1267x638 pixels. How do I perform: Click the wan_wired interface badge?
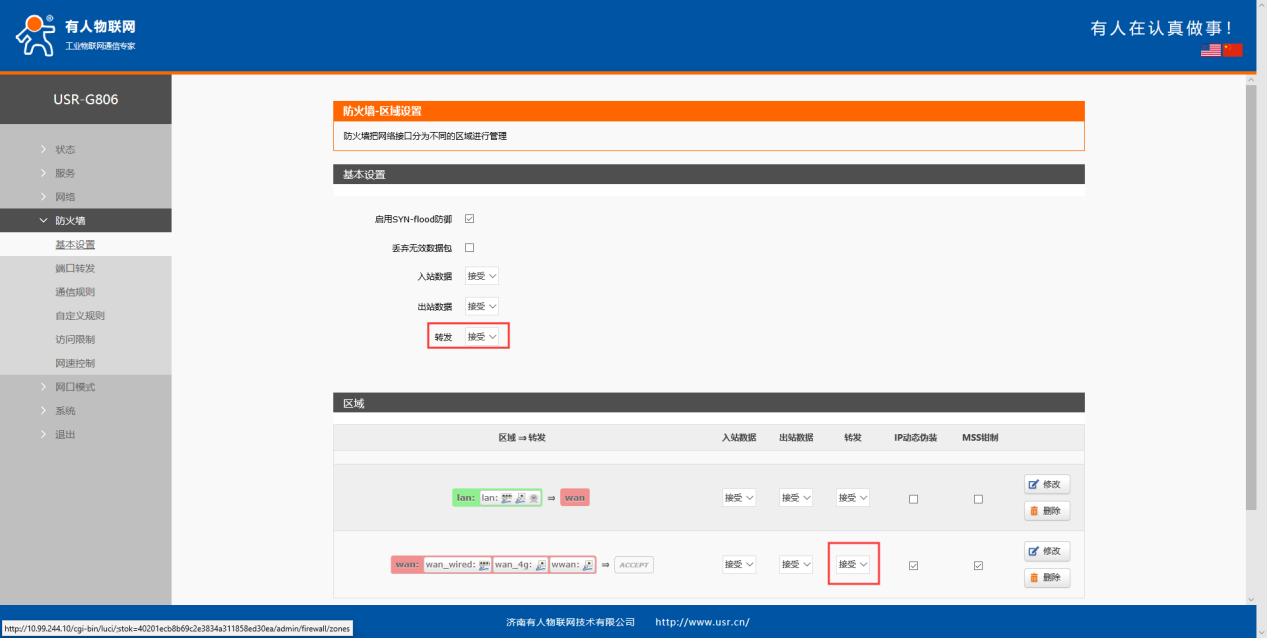[x=457, y=565]
